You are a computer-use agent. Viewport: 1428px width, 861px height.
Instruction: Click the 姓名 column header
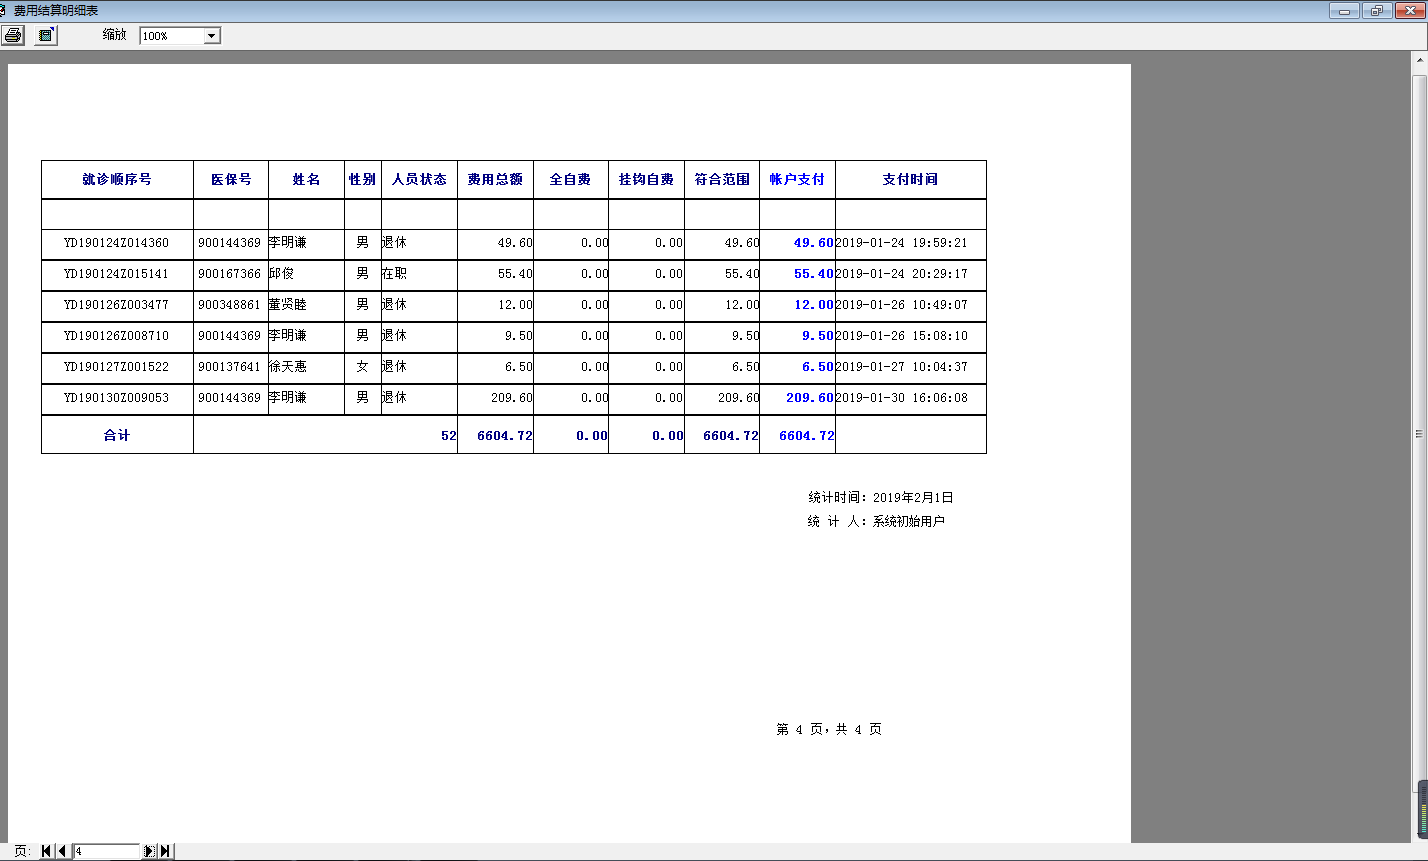click(x=306, y=180)
